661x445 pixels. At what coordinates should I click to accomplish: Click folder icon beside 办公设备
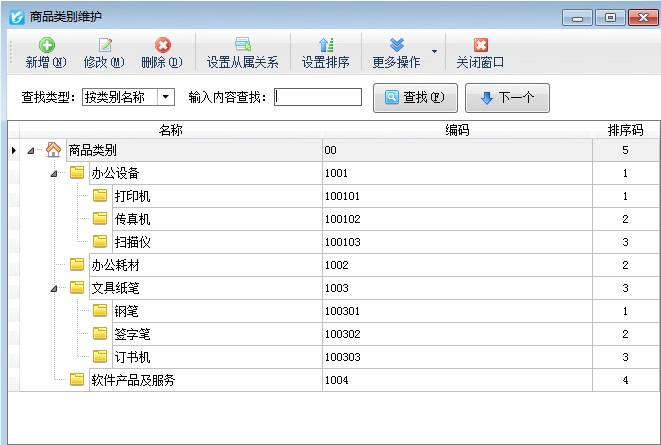coord(77,172)
